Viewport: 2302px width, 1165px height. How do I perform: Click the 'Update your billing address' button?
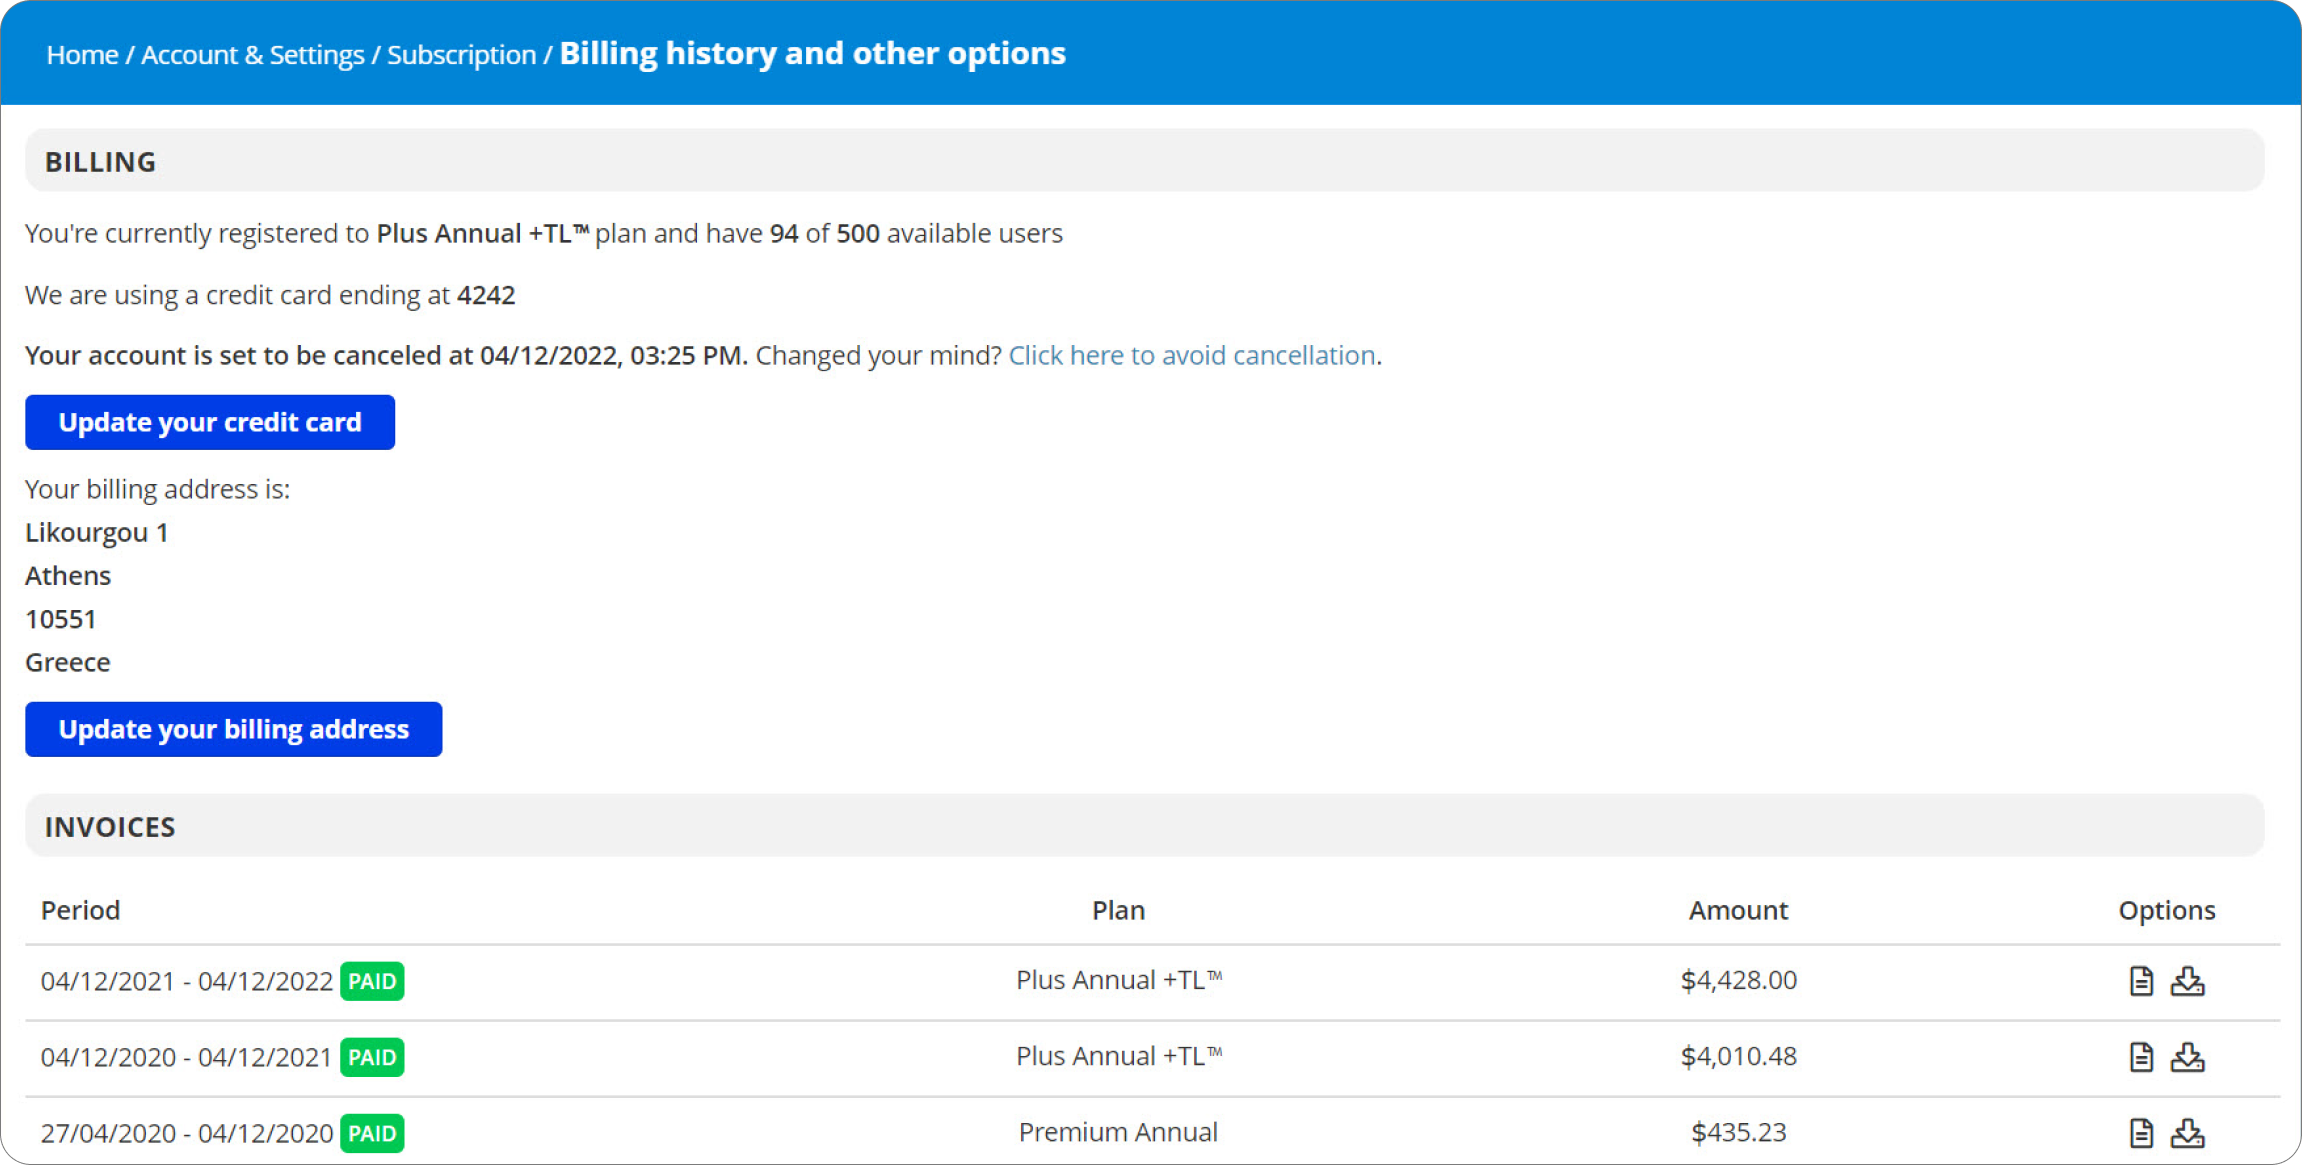pyautogui.click(x=233, y=728)
